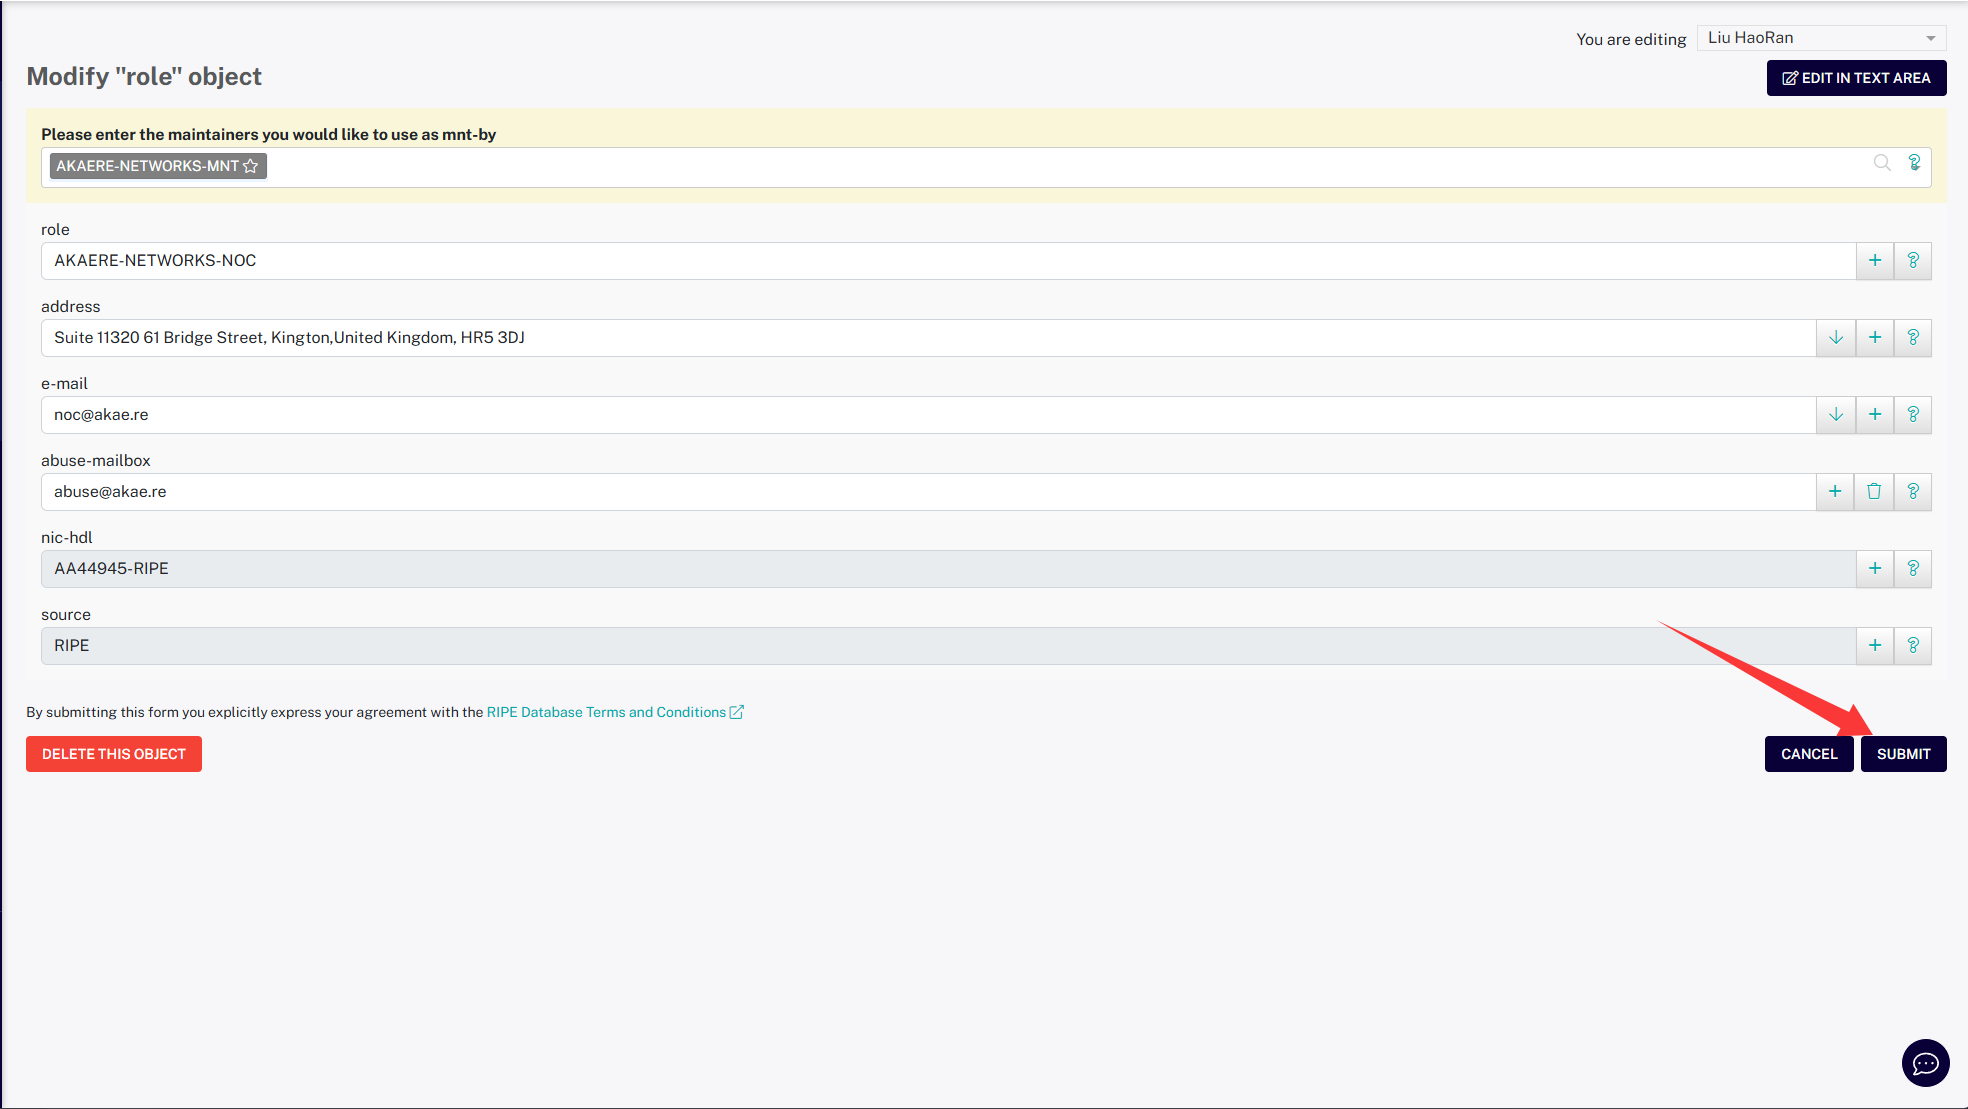Click the plus icon in role row
This screenshot has width=1968, height=1109.
[x=1875, y=261]
